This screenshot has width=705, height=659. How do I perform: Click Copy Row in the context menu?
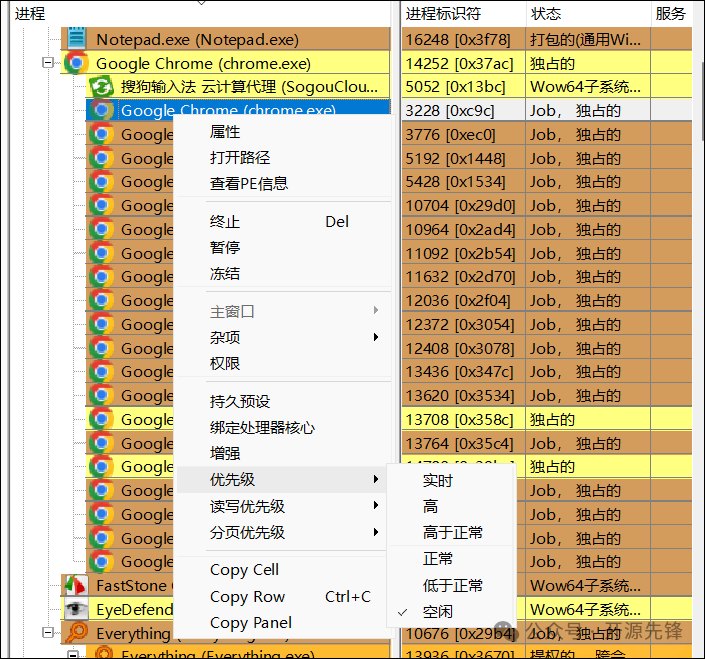click(x=247, y=596)
